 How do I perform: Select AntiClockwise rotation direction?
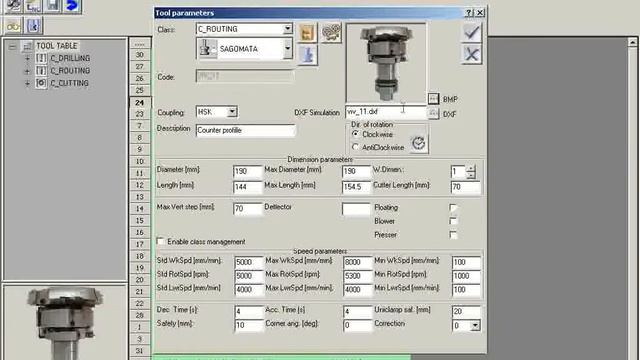pos(355,147)
